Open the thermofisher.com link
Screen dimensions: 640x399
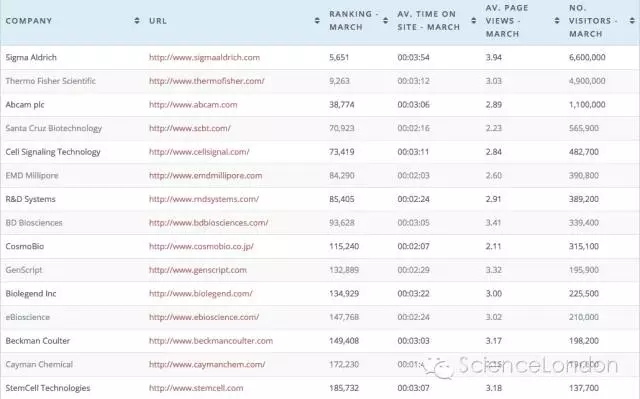click(x=207, y=81)
